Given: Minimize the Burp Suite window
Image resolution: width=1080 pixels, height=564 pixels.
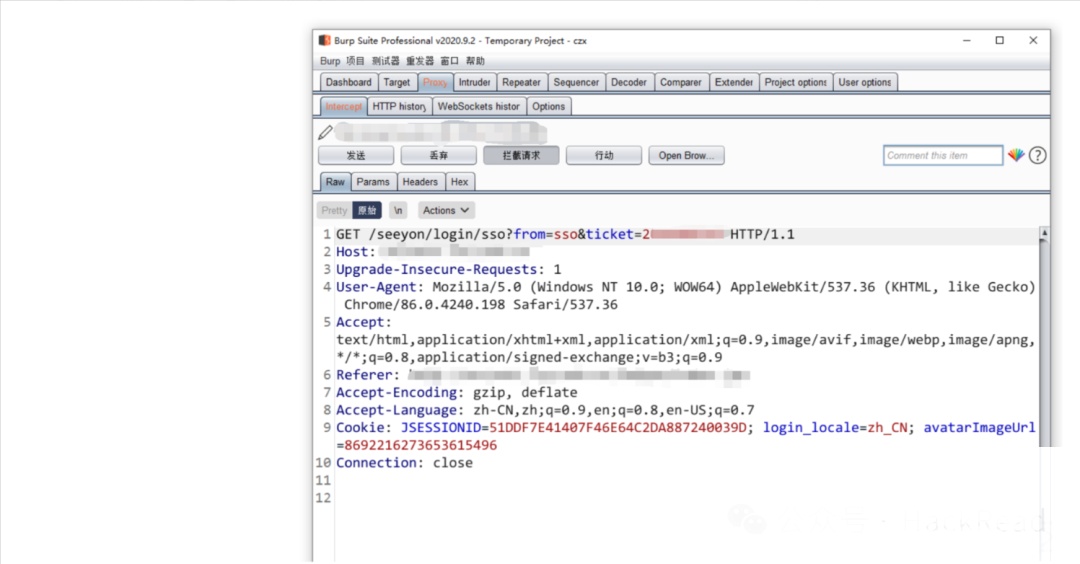Looking at the screenshot, I should coord(966,41).
